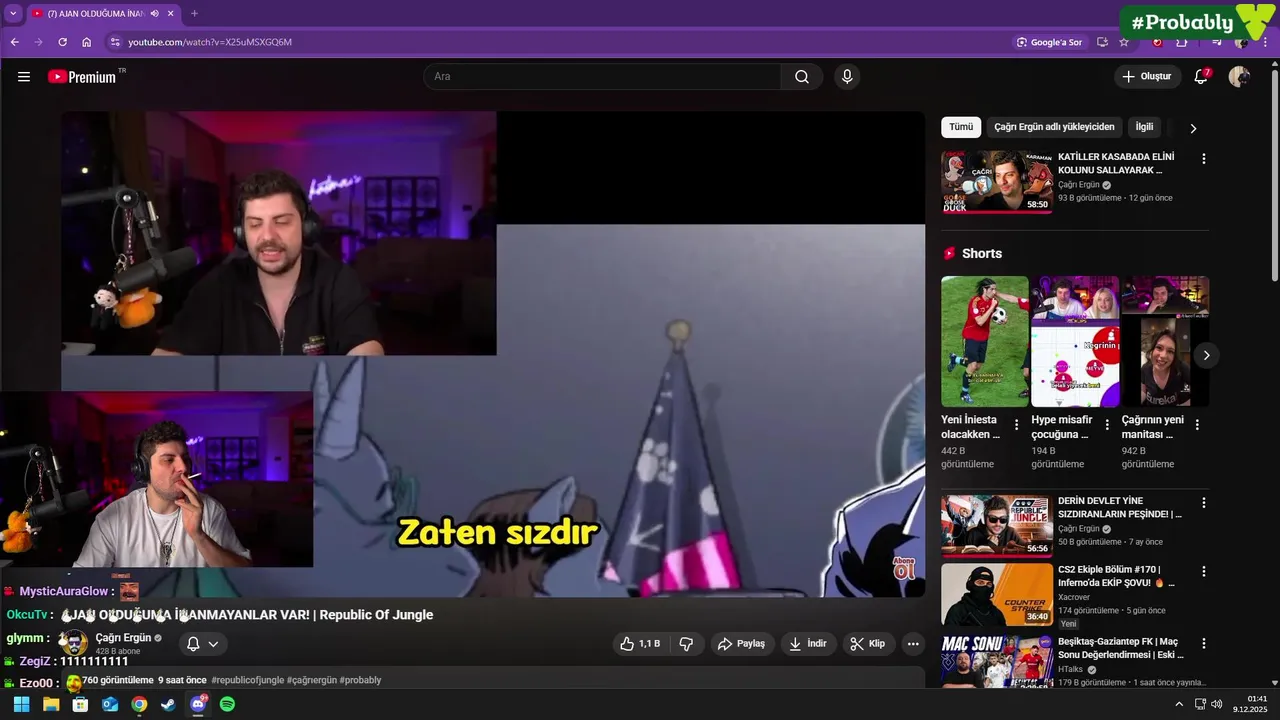The image size is (1280, 720).
Task: Click the Oluştur create button
Action: (1147, 77)
